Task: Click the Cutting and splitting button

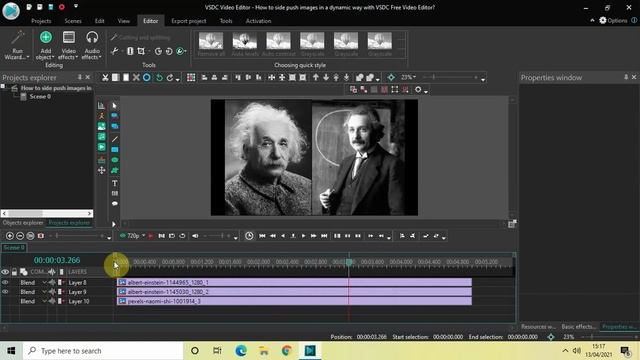Action: tap(140, 38)
